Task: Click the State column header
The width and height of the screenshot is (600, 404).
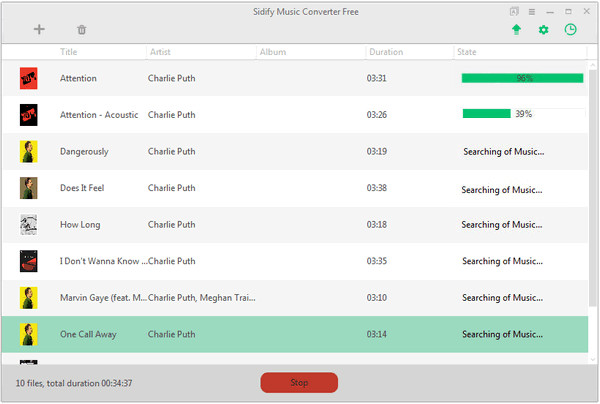Action: pos(467,52)
